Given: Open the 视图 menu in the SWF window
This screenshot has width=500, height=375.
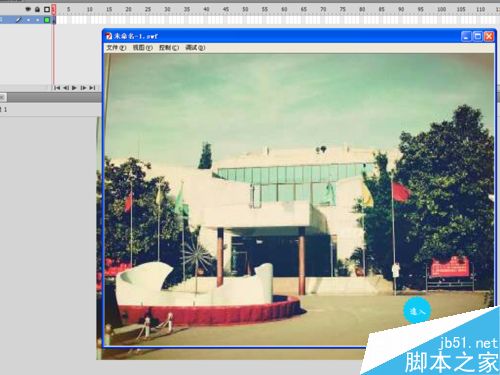Looking at the screenshot, I should tap(143, 48).
